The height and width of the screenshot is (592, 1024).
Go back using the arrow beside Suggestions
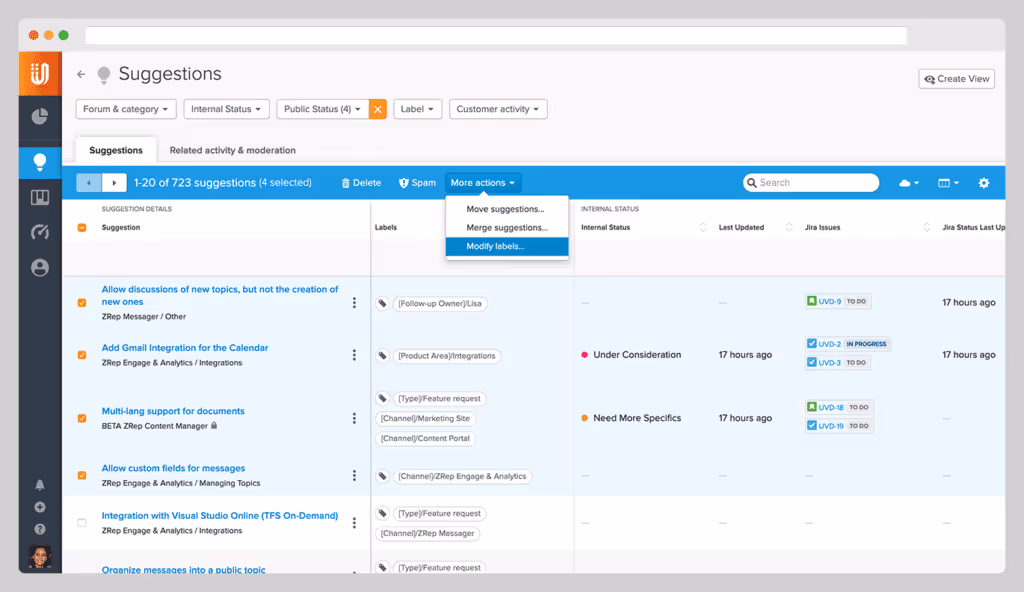click(x=81, y=74)
